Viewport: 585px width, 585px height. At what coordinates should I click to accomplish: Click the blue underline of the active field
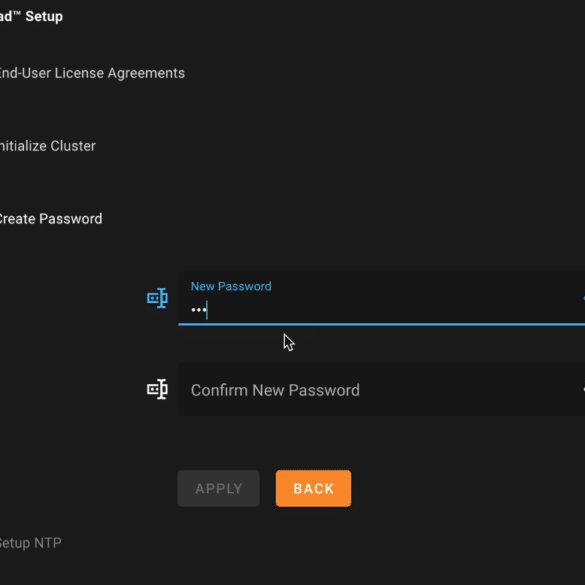(381, 324)
